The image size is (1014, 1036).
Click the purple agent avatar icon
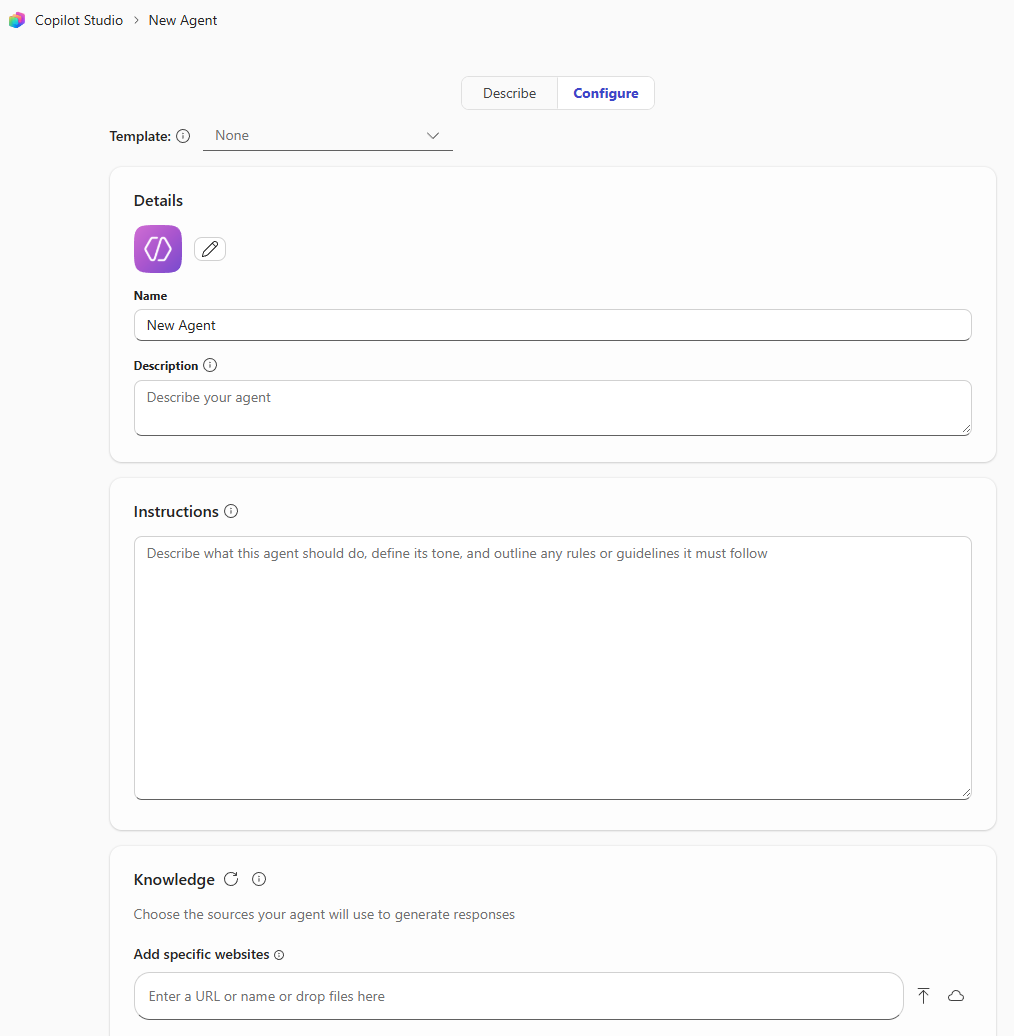[157, 248]
